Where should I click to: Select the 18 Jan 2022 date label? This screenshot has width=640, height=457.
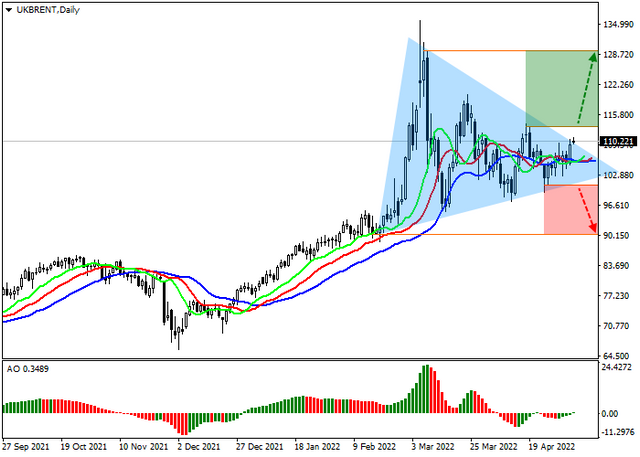click(x=317, y=447)
